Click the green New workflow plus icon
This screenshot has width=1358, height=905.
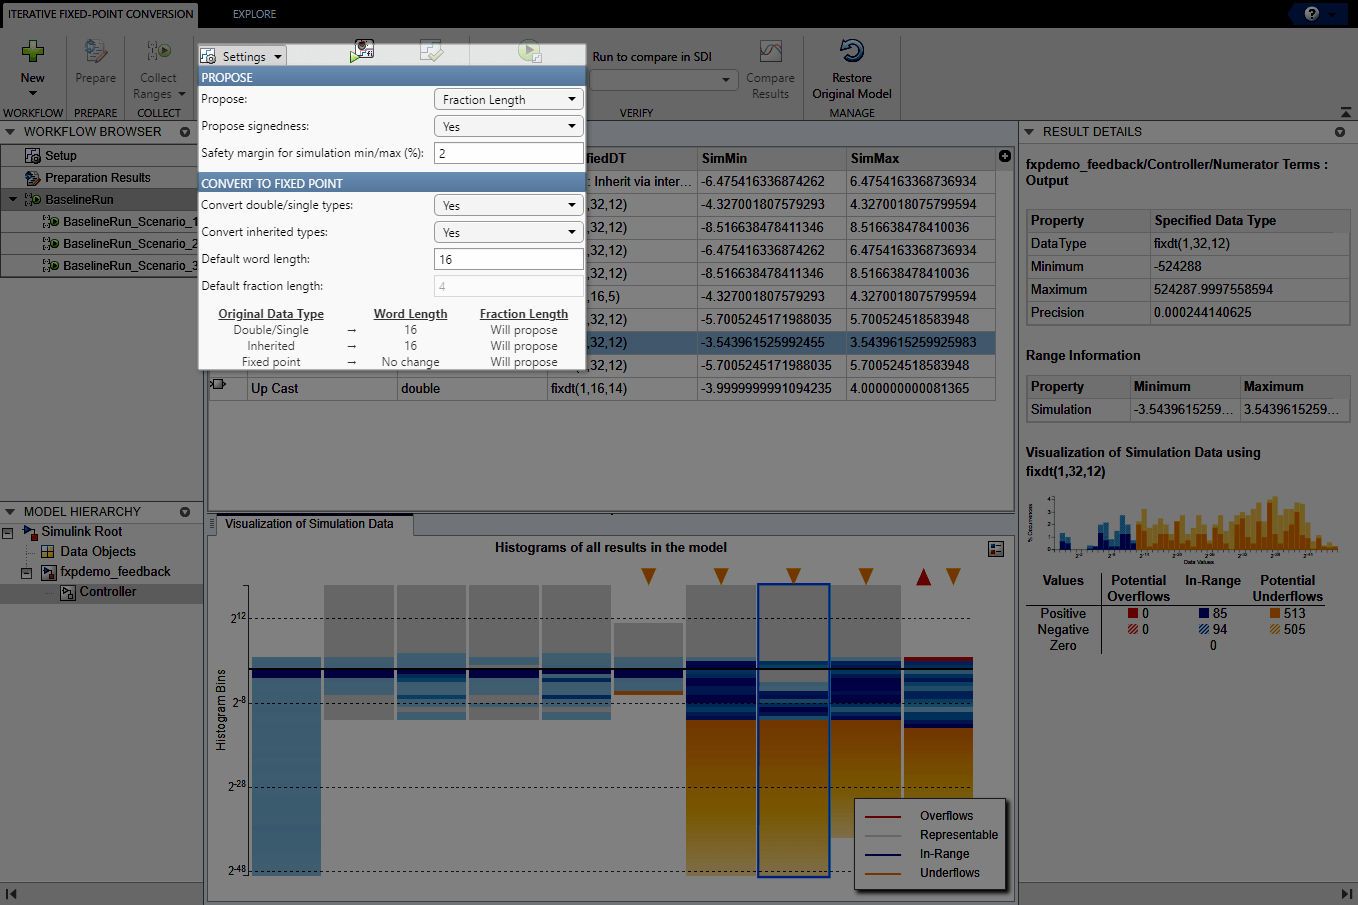click(33, 50)
